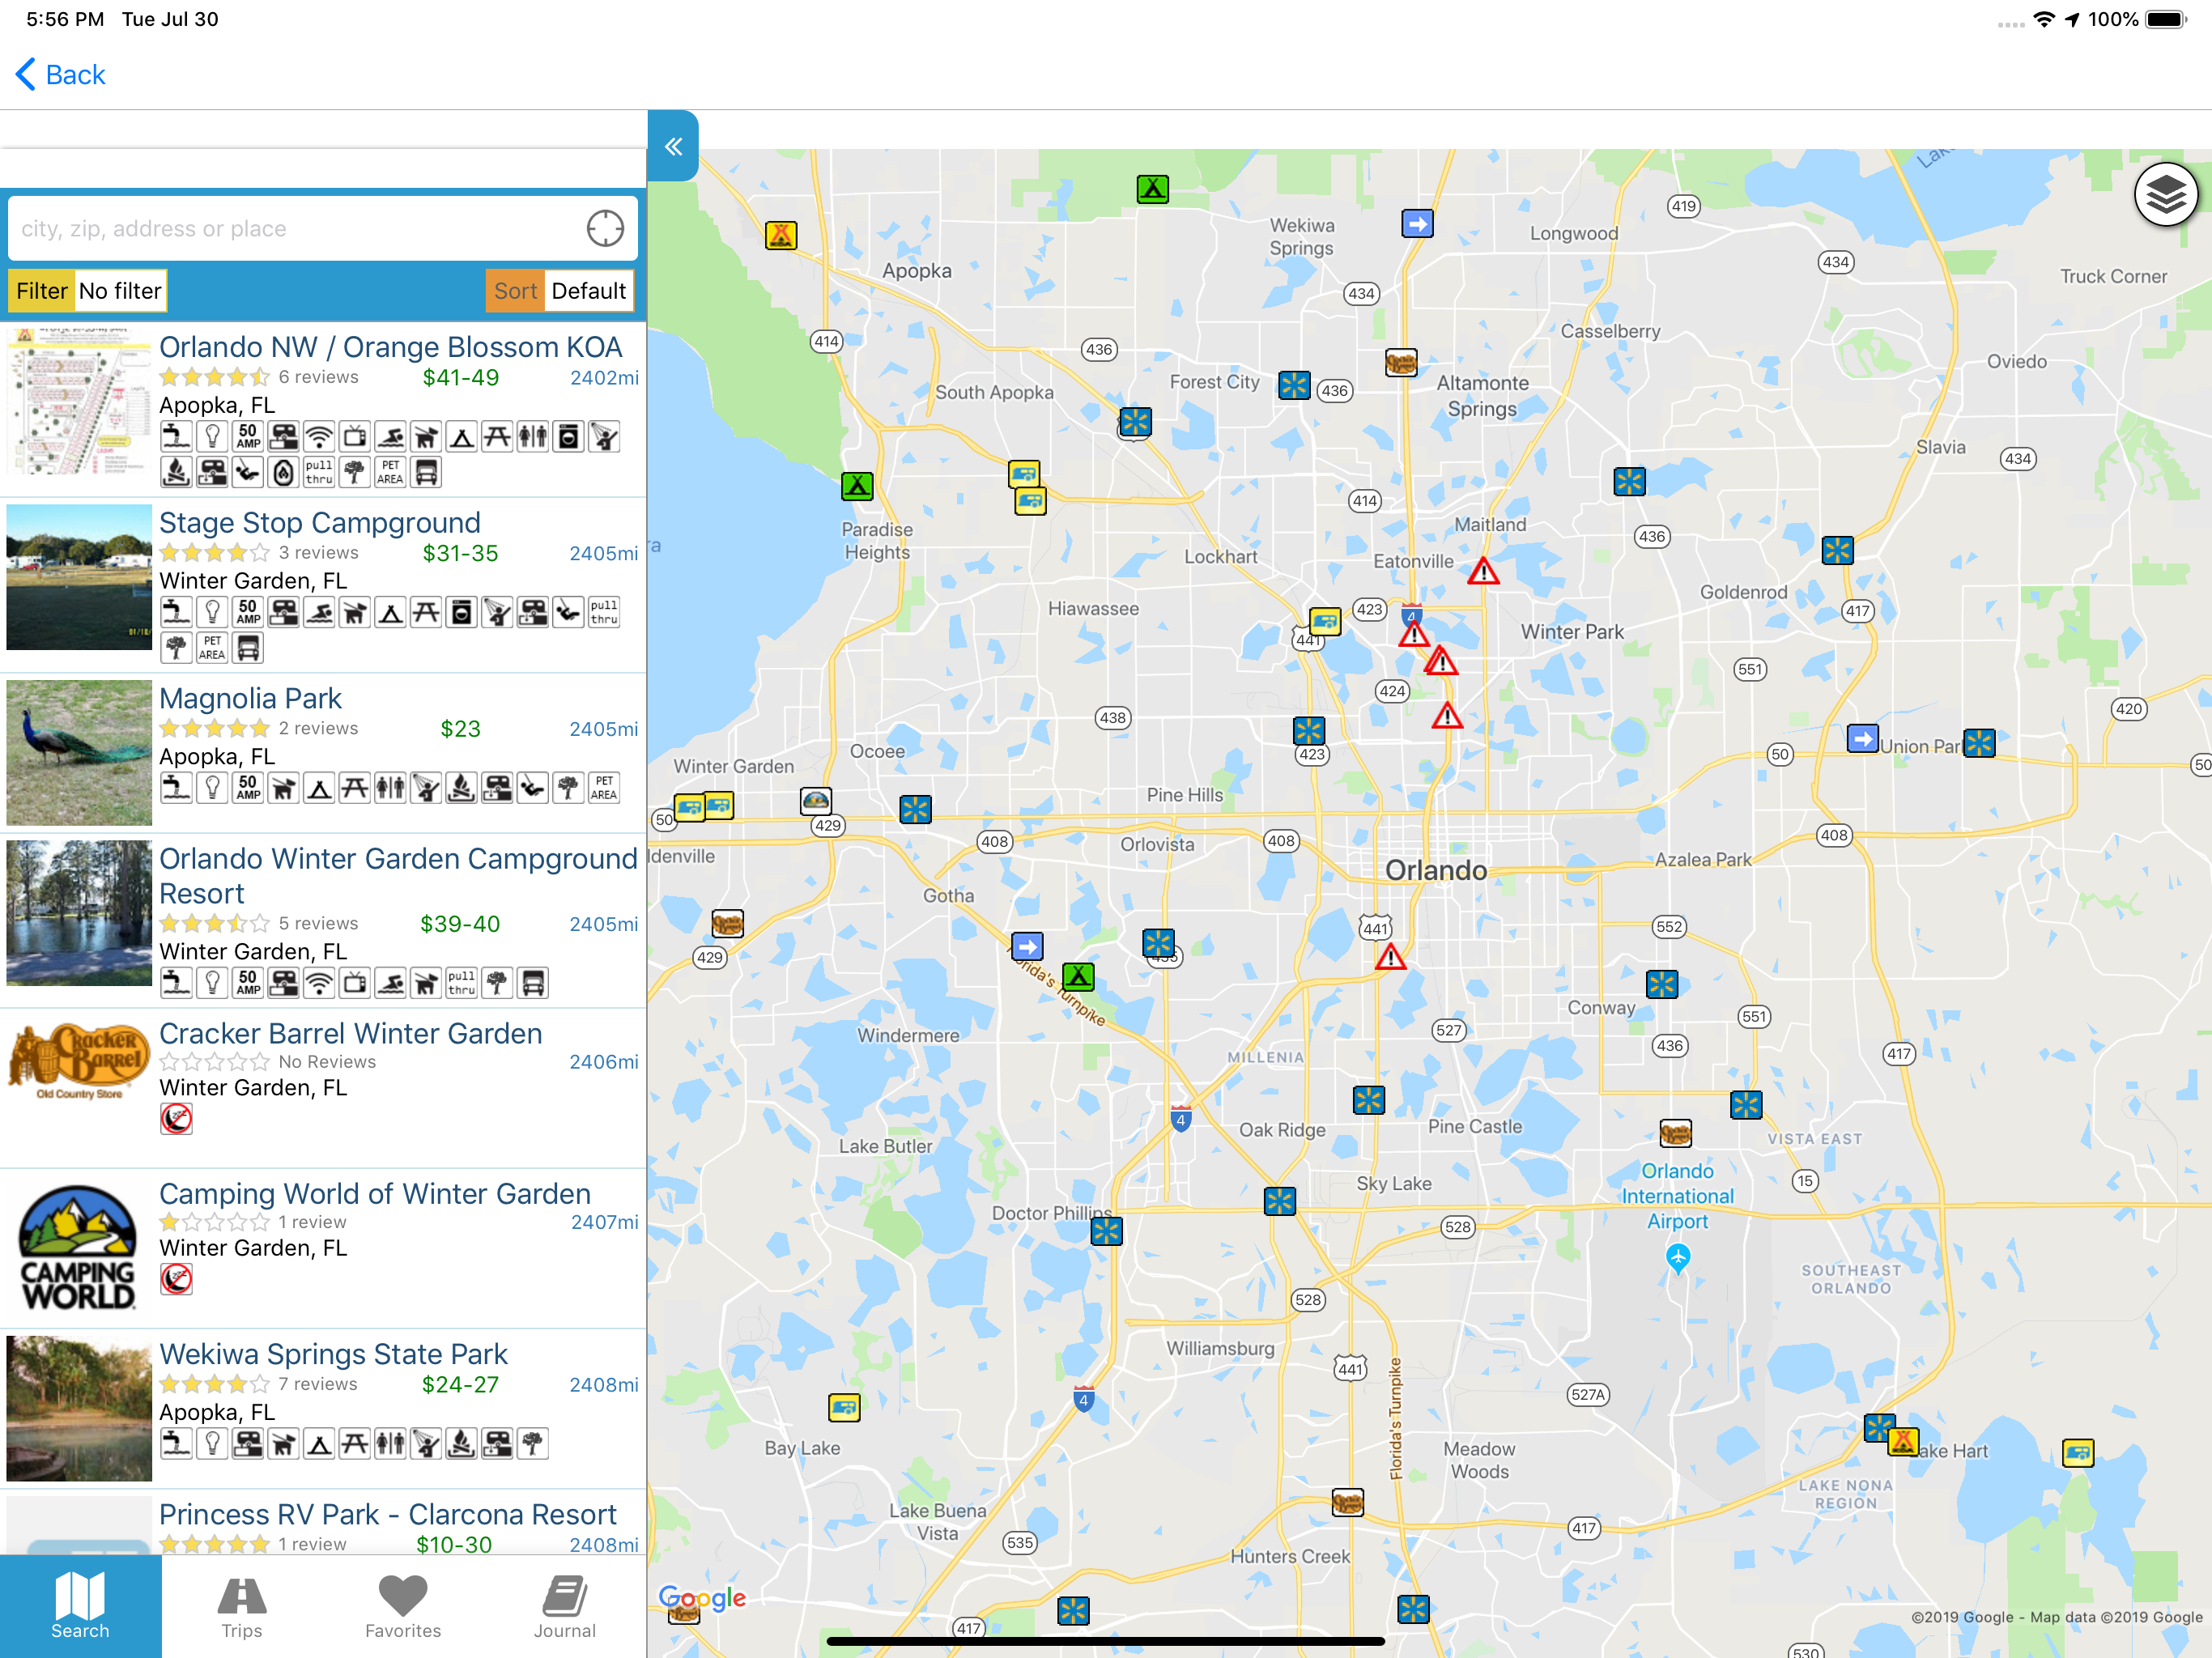Tap the Walmart marker at Union Park
This screenshot has height=1658, width=2212.
point(1979,743)
